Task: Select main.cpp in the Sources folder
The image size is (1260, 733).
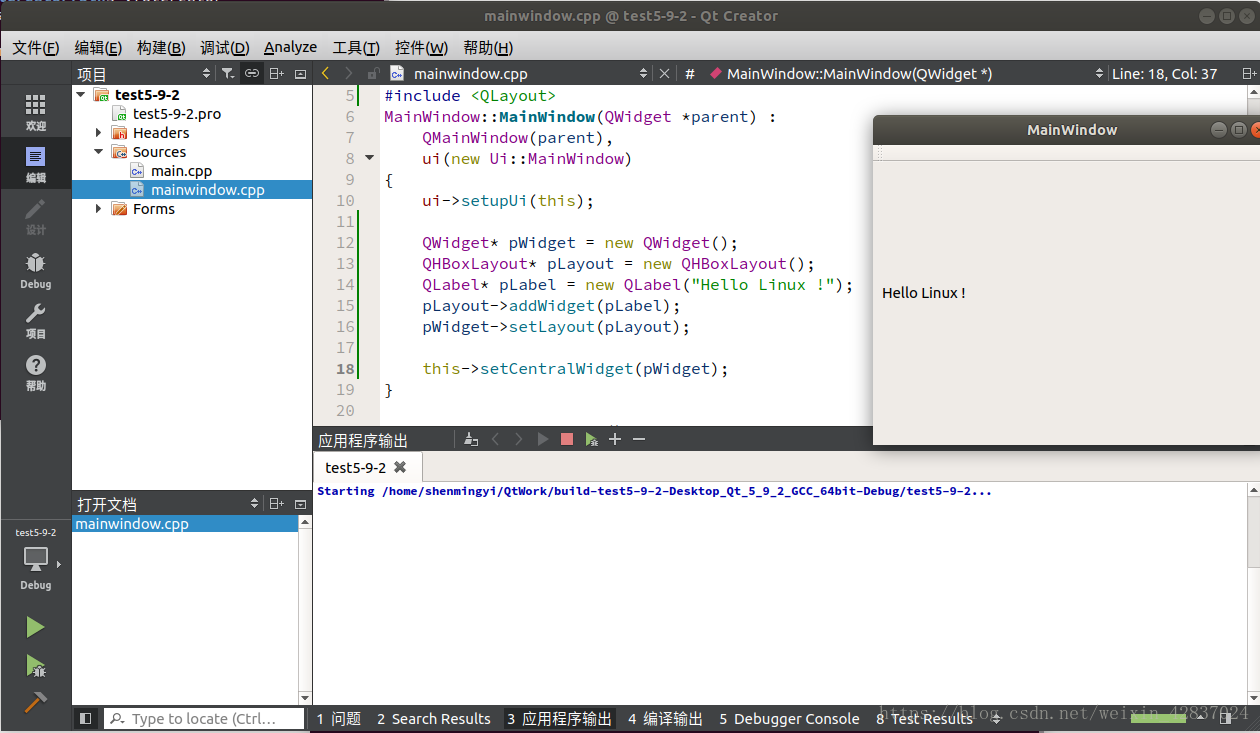Action: point(181,170)
